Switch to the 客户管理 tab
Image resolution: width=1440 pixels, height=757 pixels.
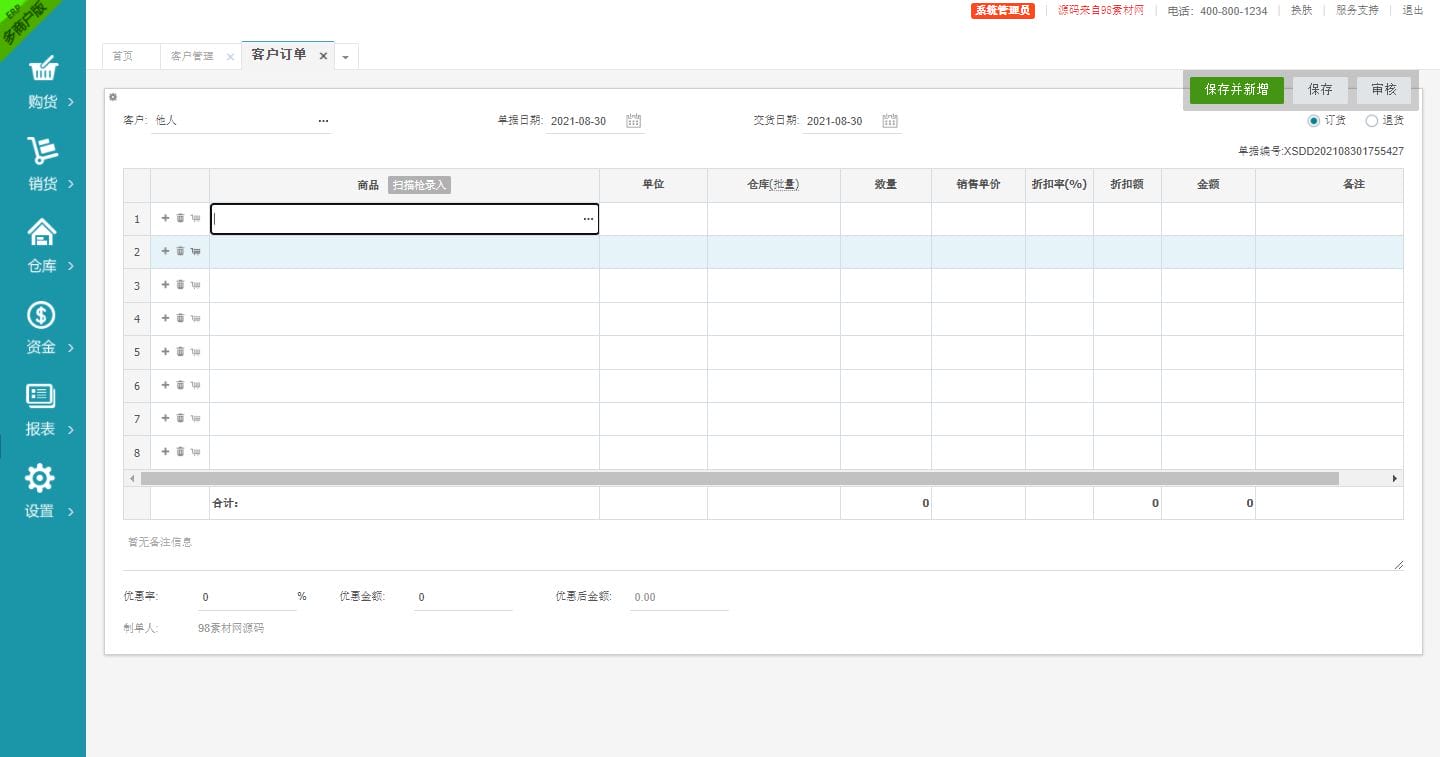click(192, 56)
